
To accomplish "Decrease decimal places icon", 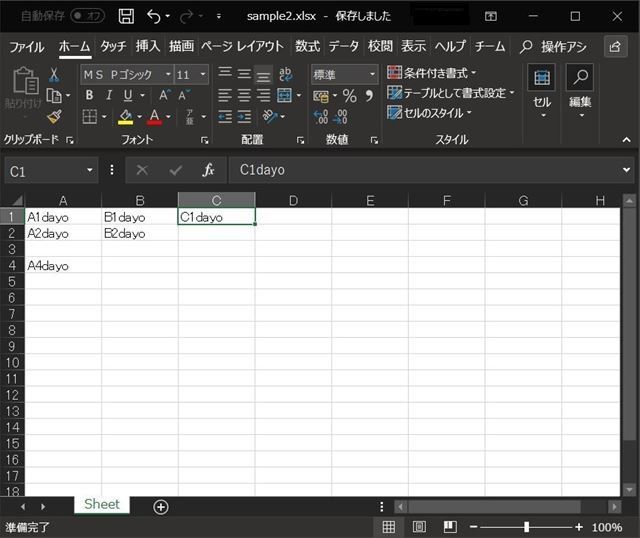I will (x=340, y=117).
